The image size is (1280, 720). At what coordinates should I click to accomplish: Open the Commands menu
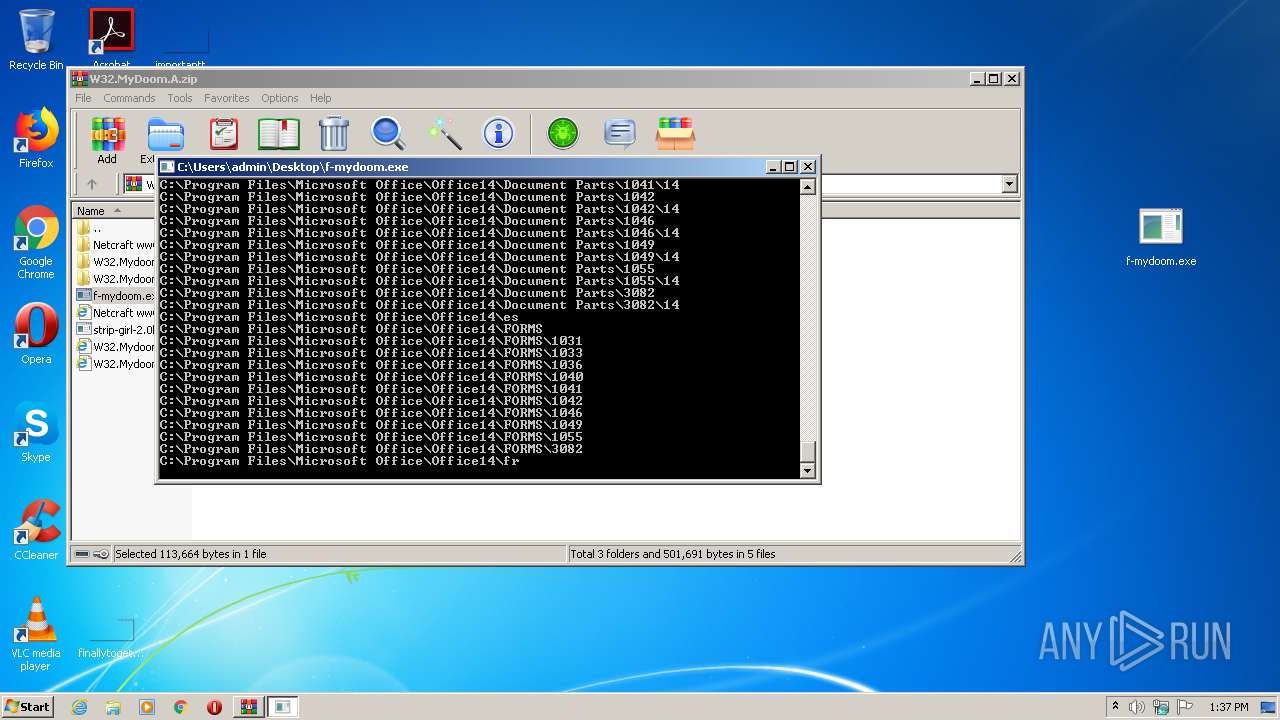(129, 98)
